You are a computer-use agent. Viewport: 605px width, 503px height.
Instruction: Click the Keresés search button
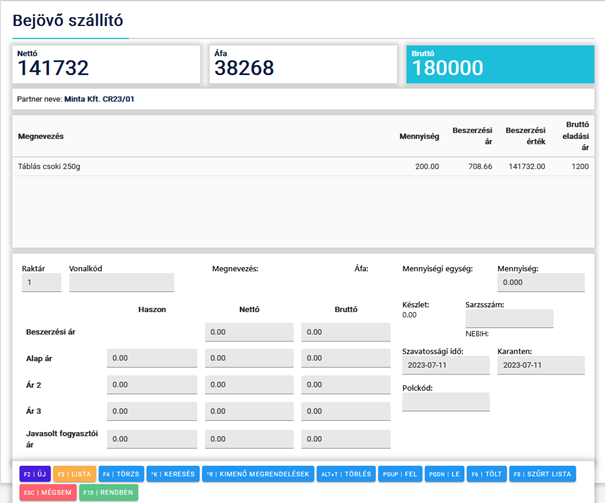(x=172, y=474)
